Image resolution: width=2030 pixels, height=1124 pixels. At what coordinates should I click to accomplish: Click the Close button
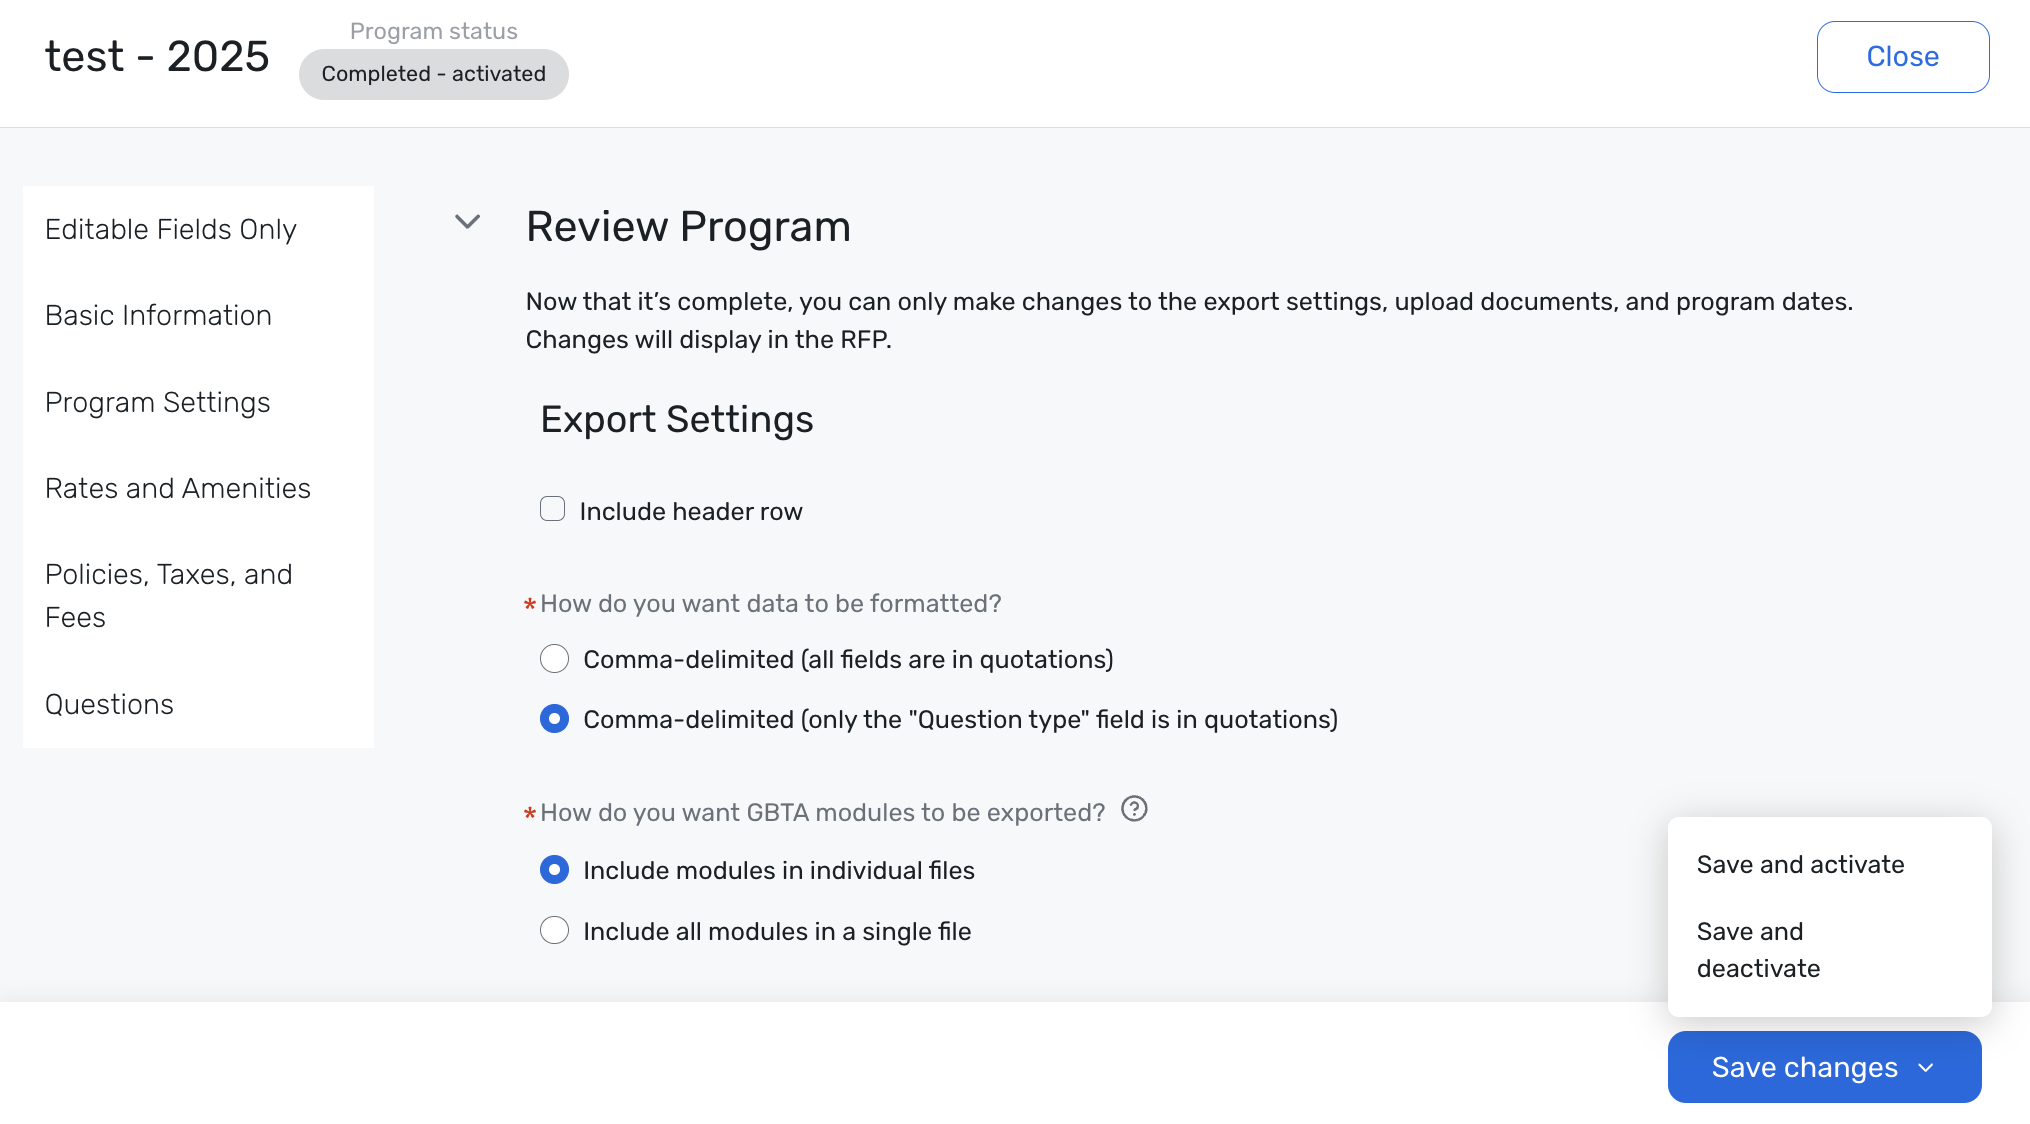pyautogui.click(x=1903, y=57)
